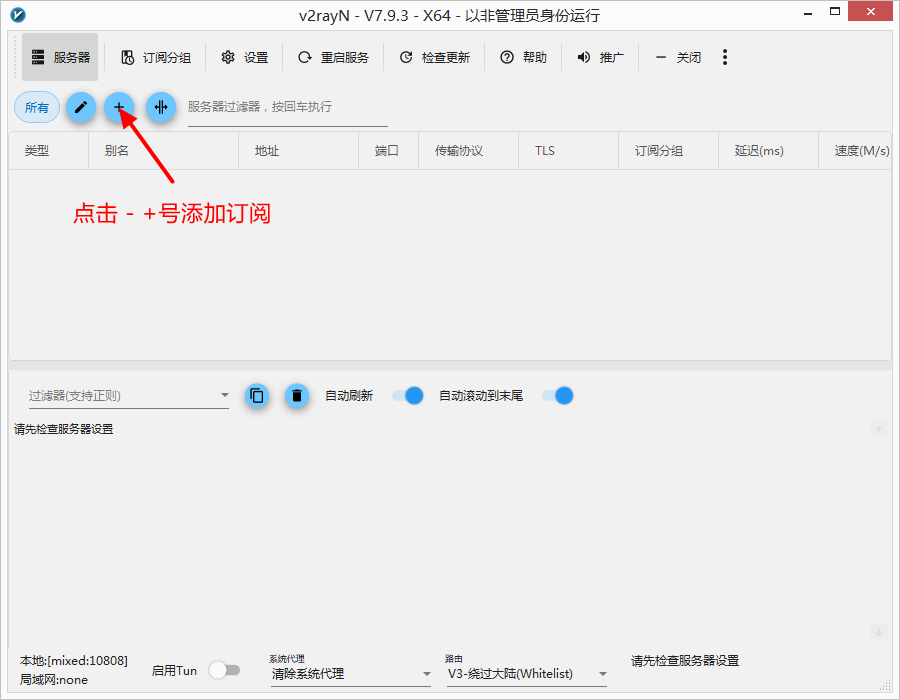Click the copy log icon
This screenshot has height=700, width=900.
tap(257, 396)
